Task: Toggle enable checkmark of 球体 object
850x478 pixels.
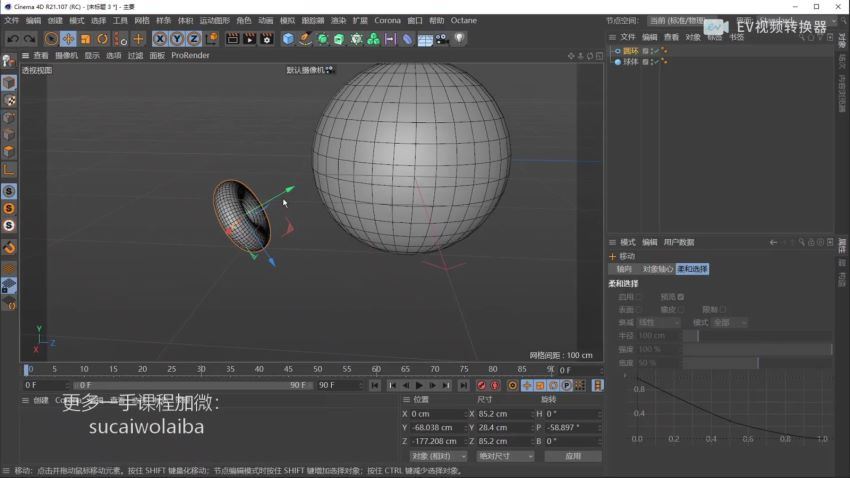Action: [656, 62]
